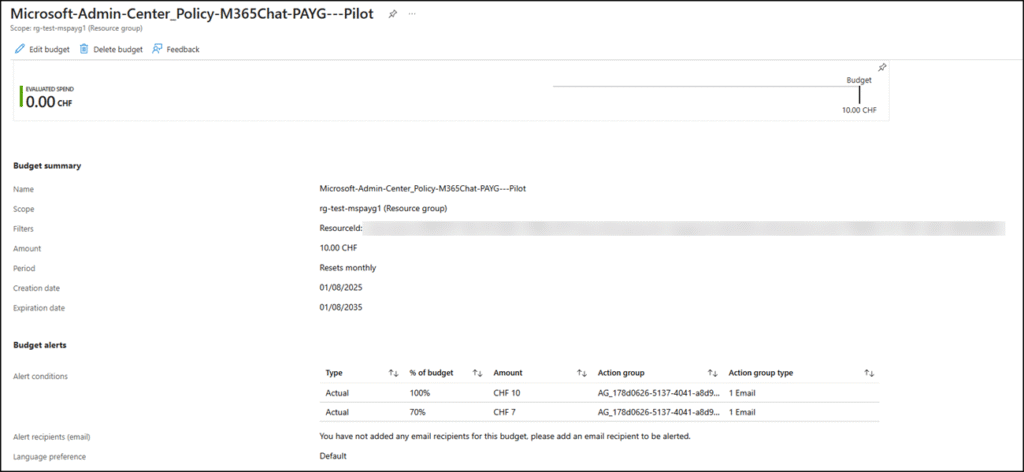Click the Type column header text

334,373
